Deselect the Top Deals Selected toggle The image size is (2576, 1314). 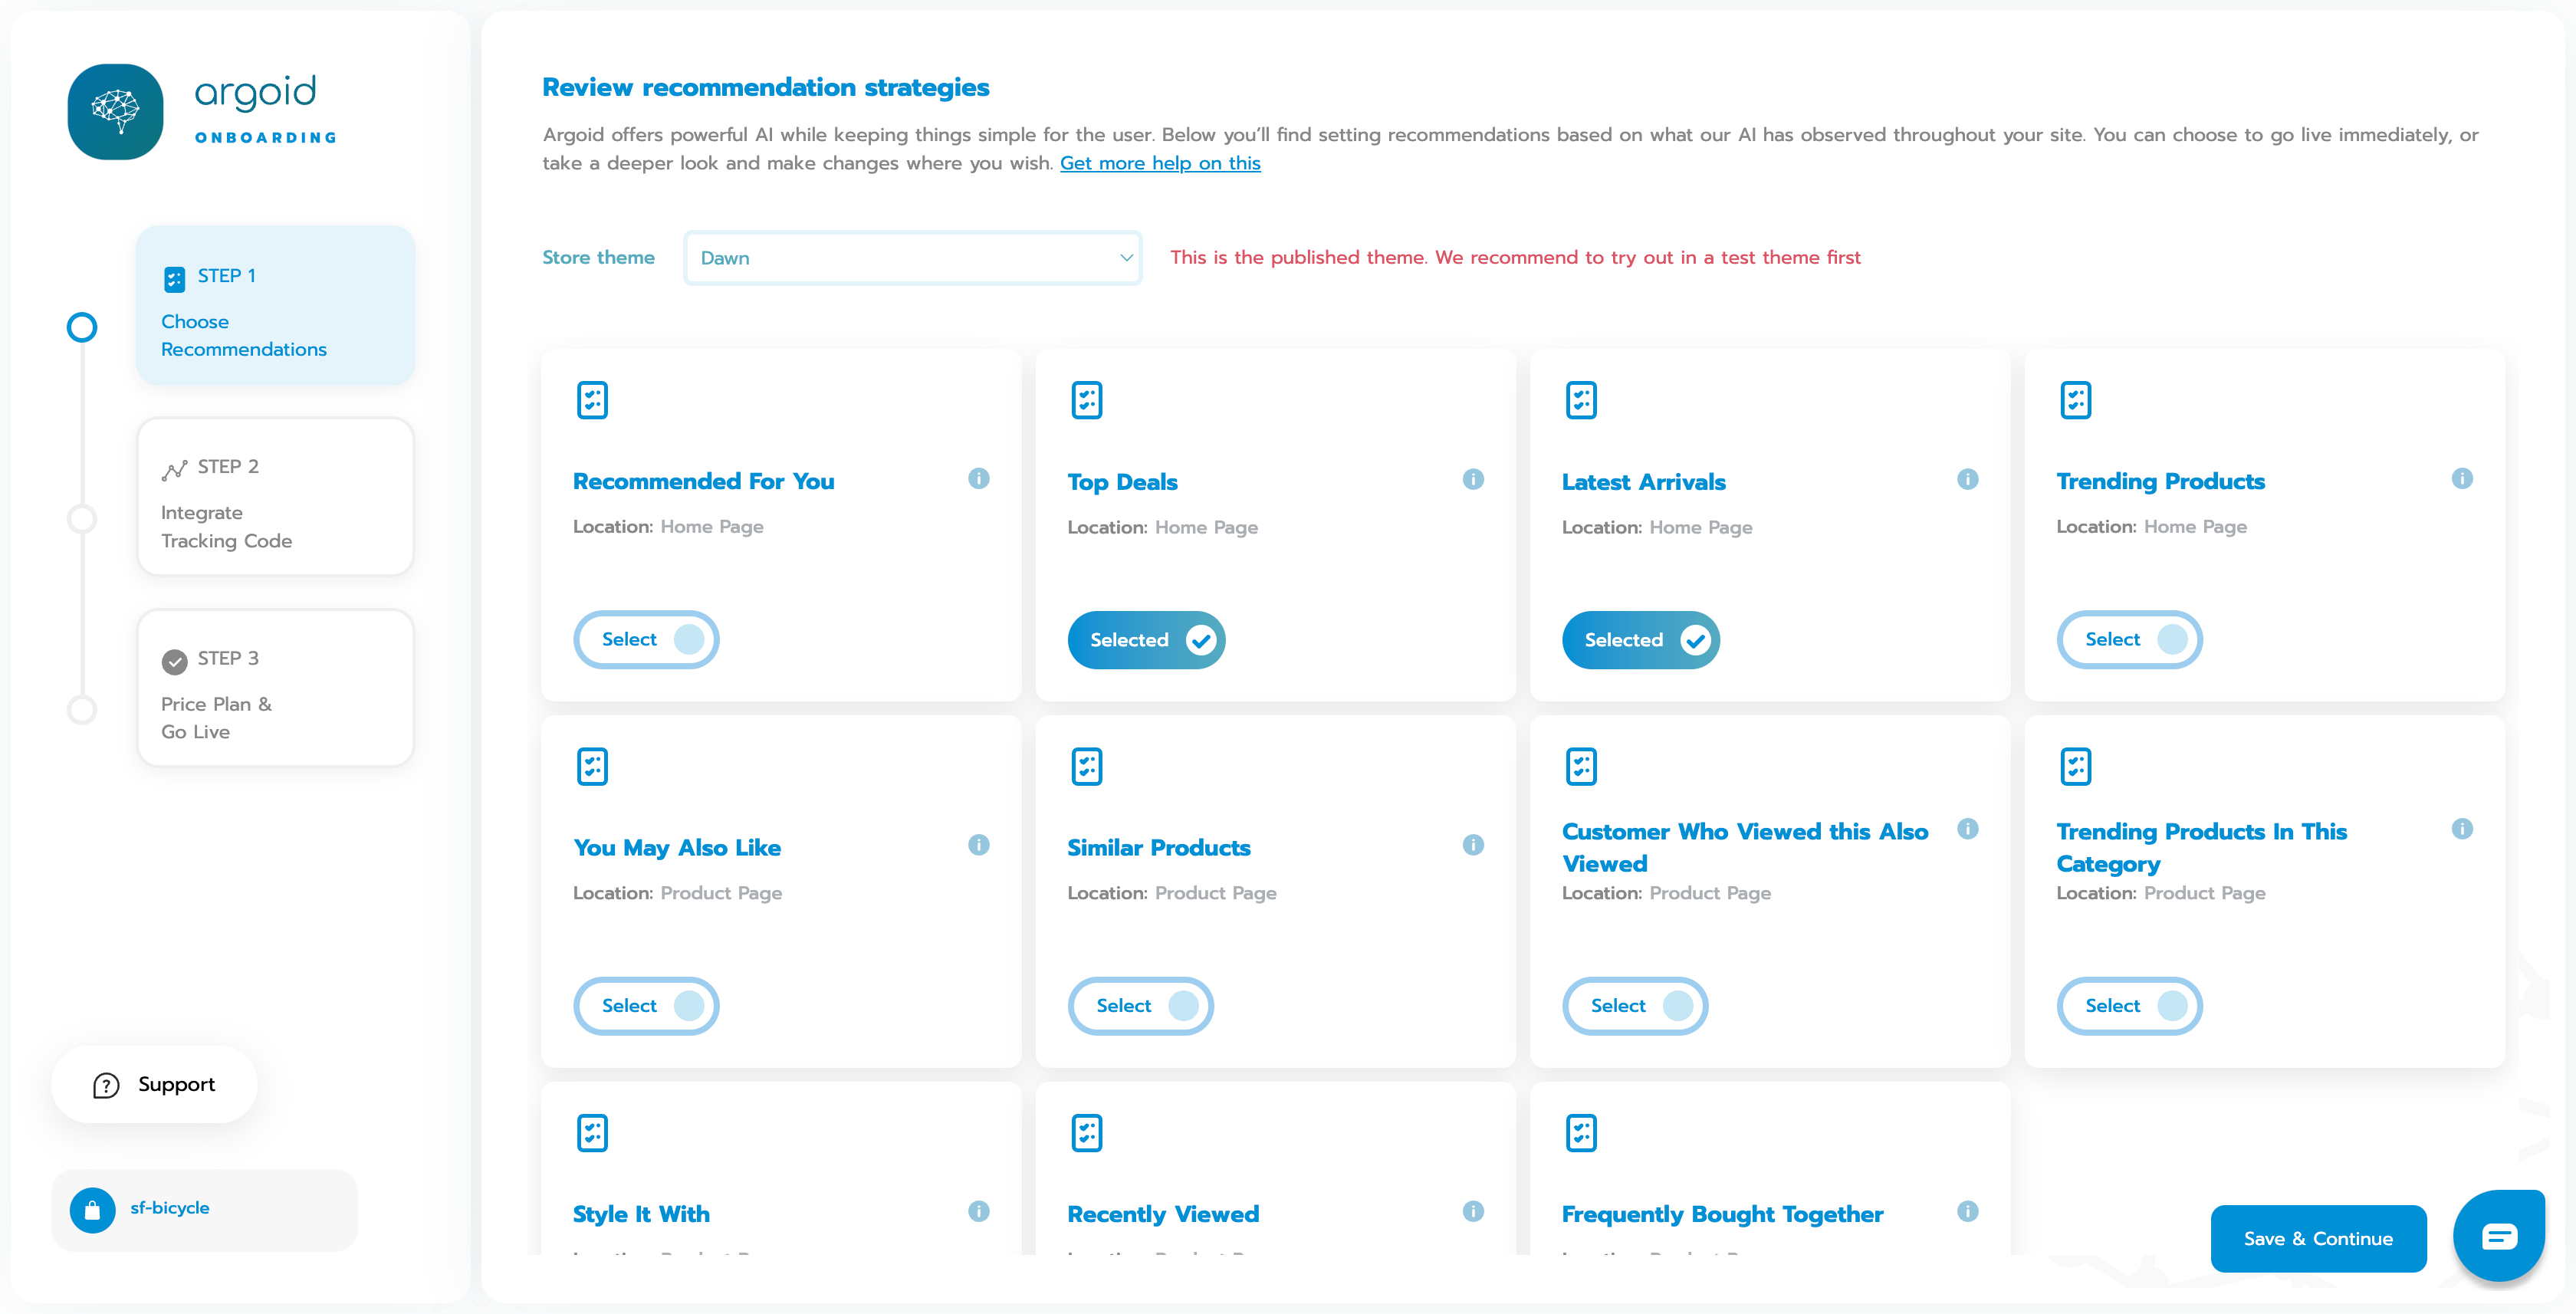(1146, 640)
